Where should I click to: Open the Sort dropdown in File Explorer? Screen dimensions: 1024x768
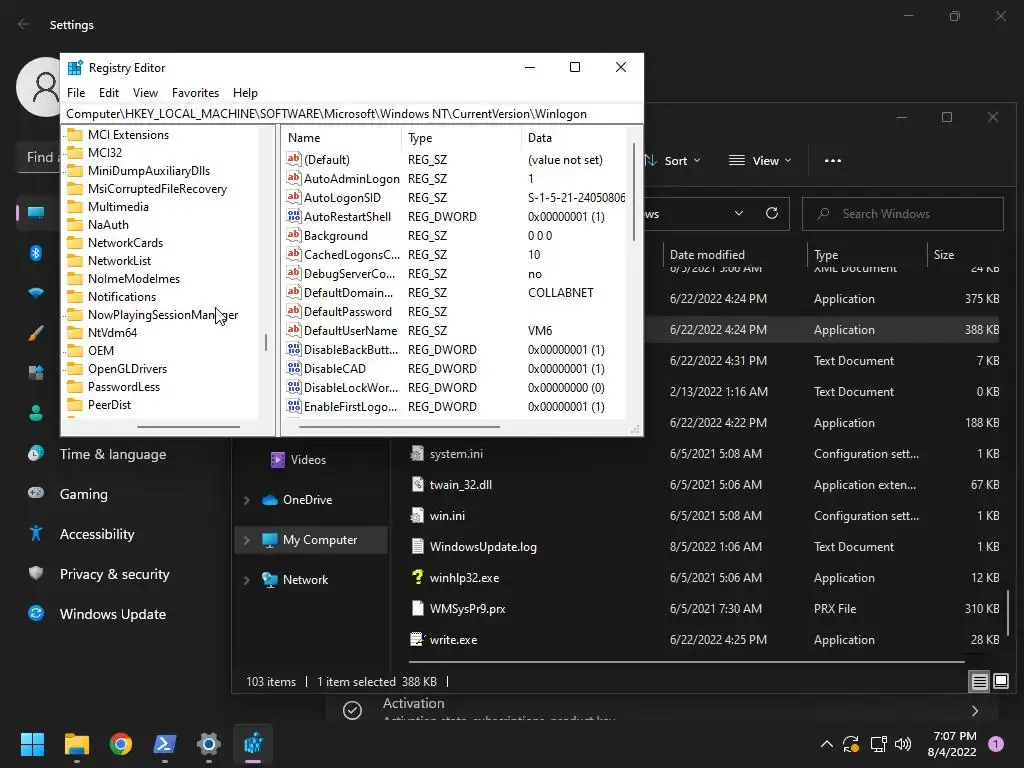(x=672, y=161)
